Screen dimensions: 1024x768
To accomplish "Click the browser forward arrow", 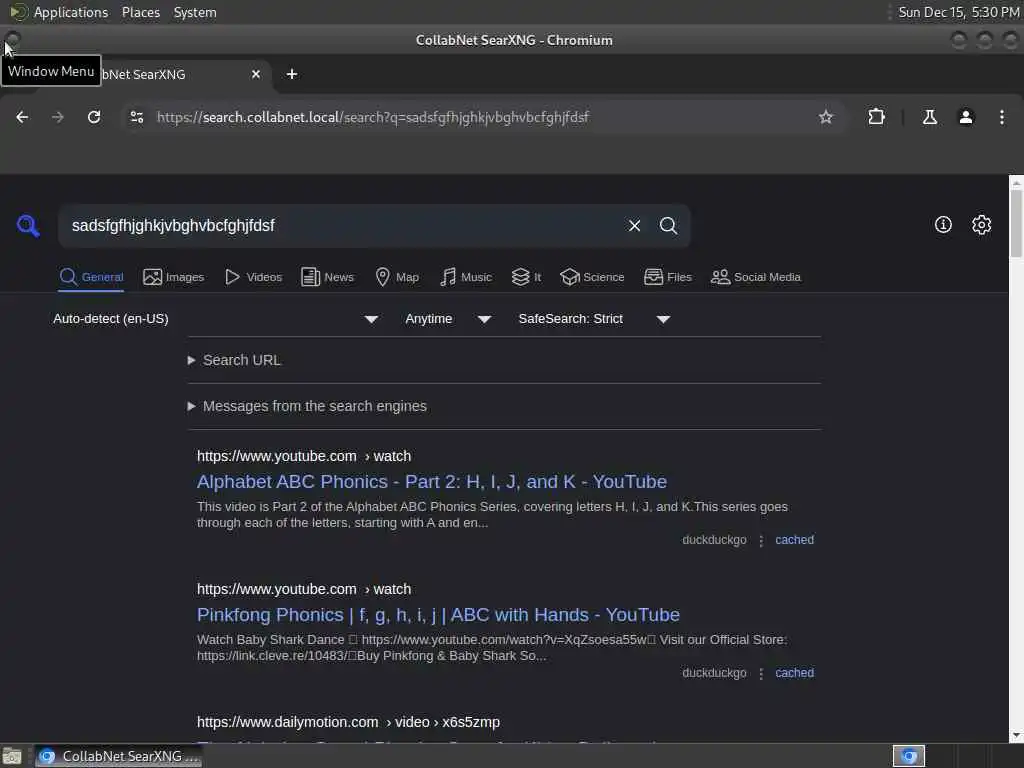I will click(58, 117).
